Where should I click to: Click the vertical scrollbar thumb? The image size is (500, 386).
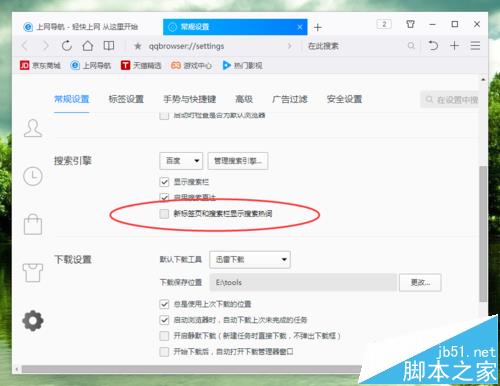click(483, 233)
